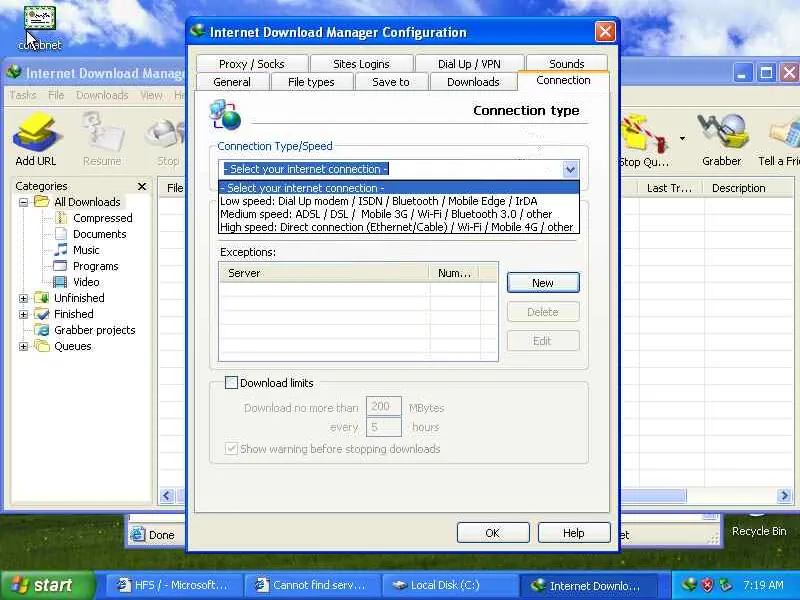This screenshot has height=600, width=800.
Task: Switch to the Sounds tab
Action: (566, 63)
